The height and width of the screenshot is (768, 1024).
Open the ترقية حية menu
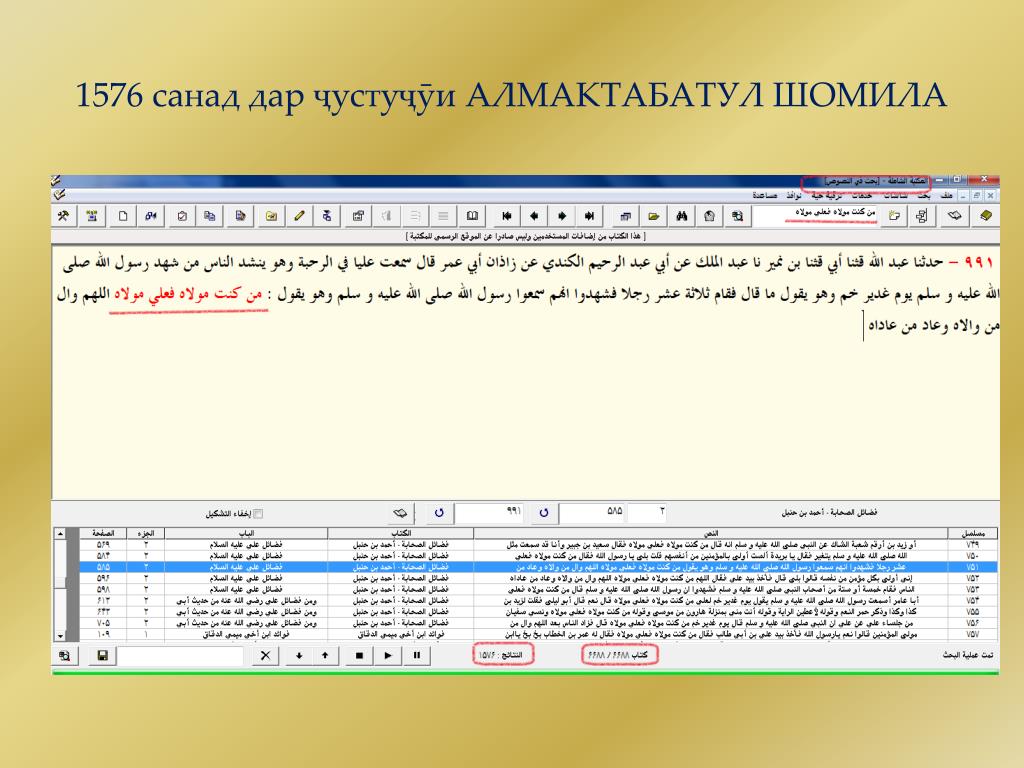[x=826, y=195]
